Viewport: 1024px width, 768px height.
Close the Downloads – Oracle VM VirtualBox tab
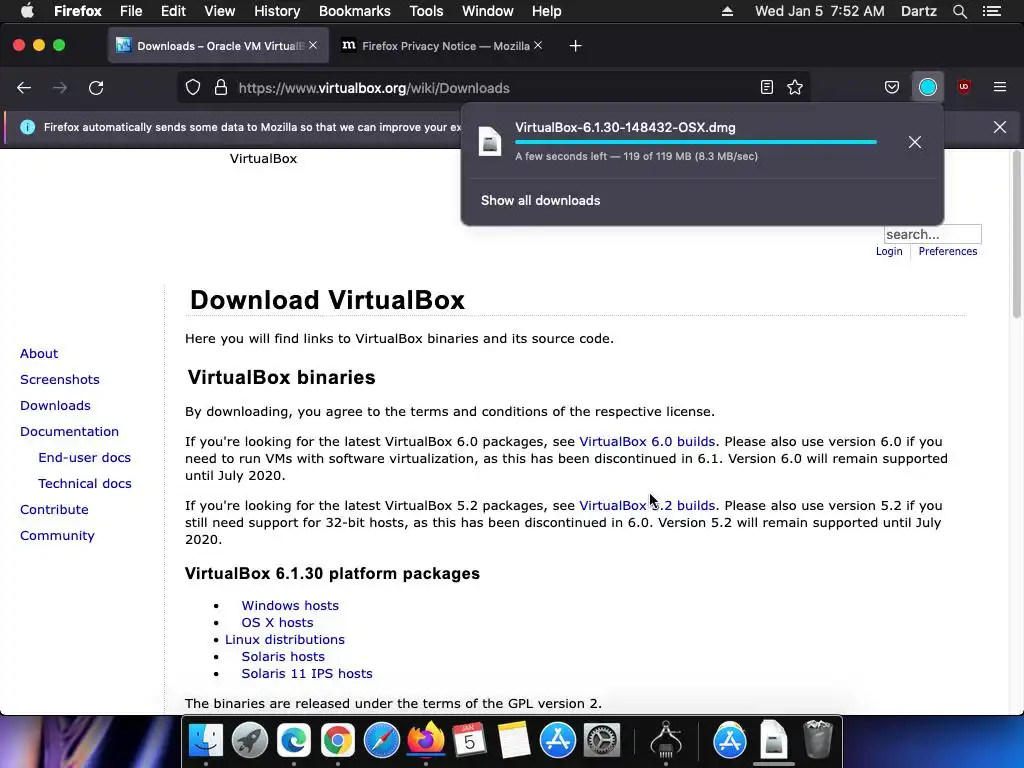(x=313, y=45)
